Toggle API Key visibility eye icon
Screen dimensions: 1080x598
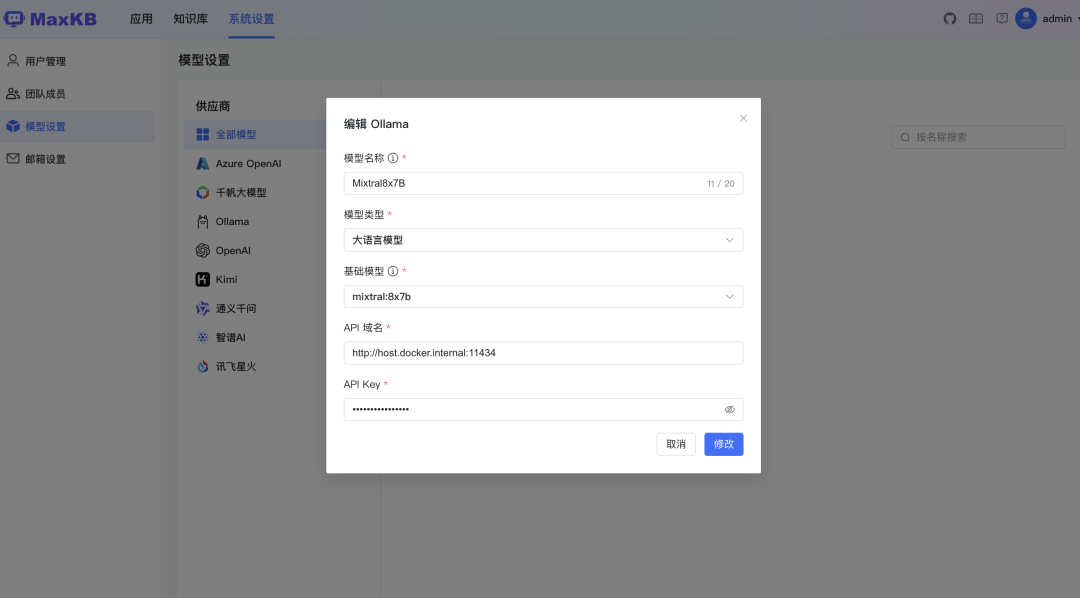pyautogui.click(x=729, y=409)
